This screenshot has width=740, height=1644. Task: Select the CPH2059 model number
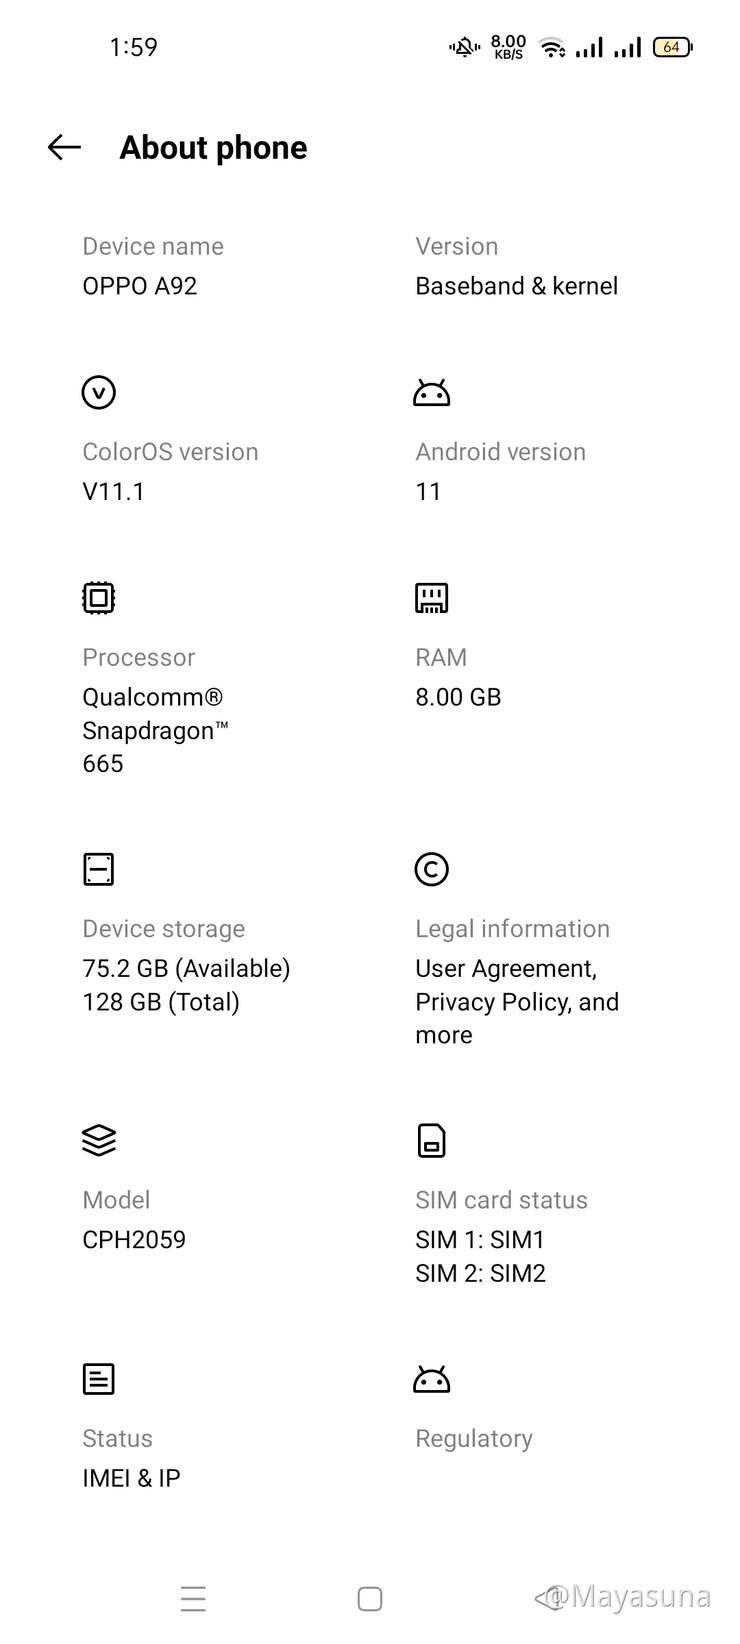point(134,1240)
